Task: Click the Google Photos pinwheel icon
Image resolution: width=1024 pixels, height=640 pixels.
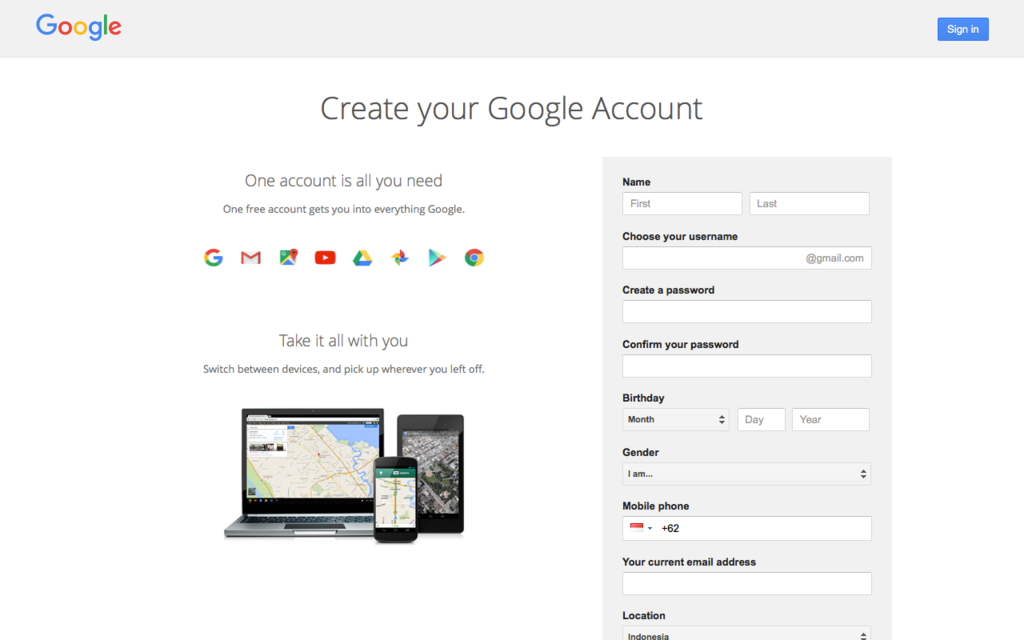Action: [400, 258]
